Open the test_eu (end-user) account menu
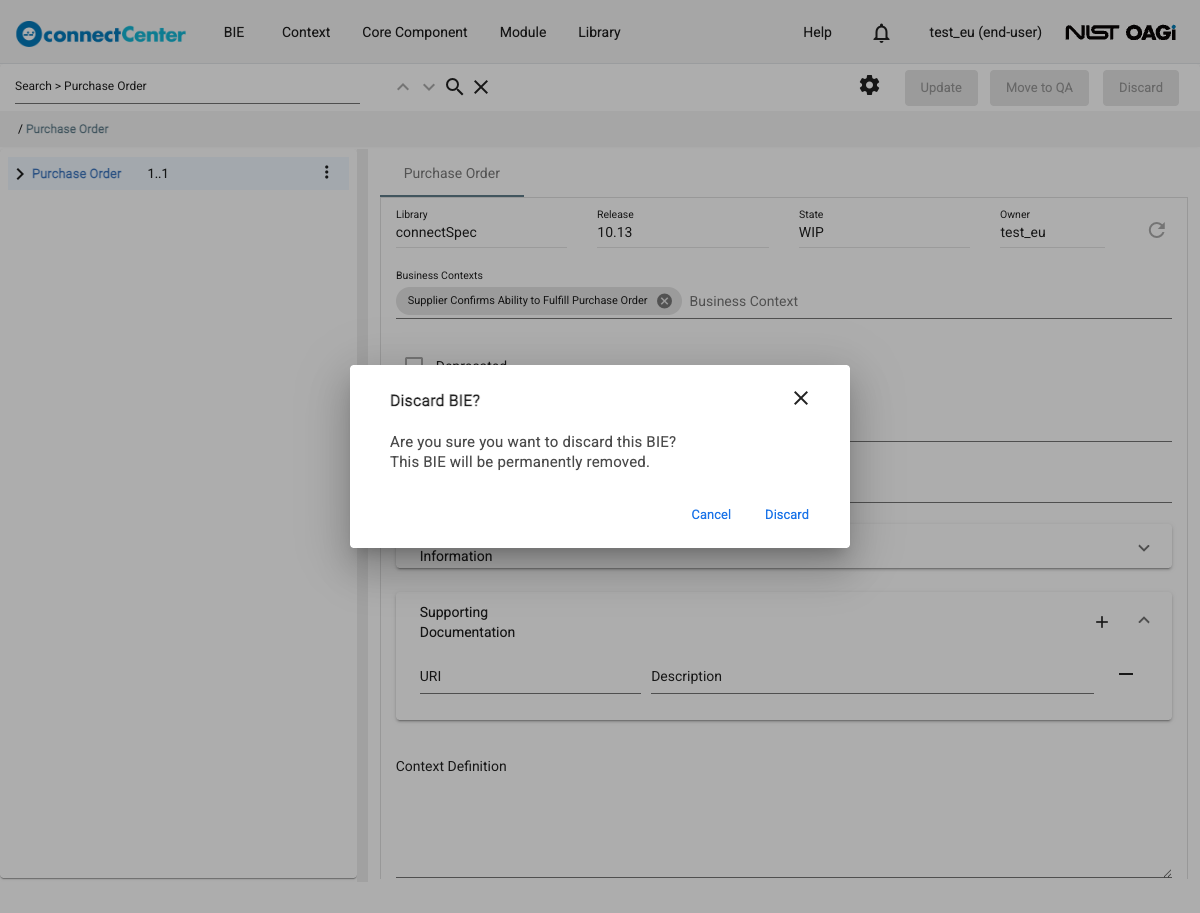 tap(985, 32)
